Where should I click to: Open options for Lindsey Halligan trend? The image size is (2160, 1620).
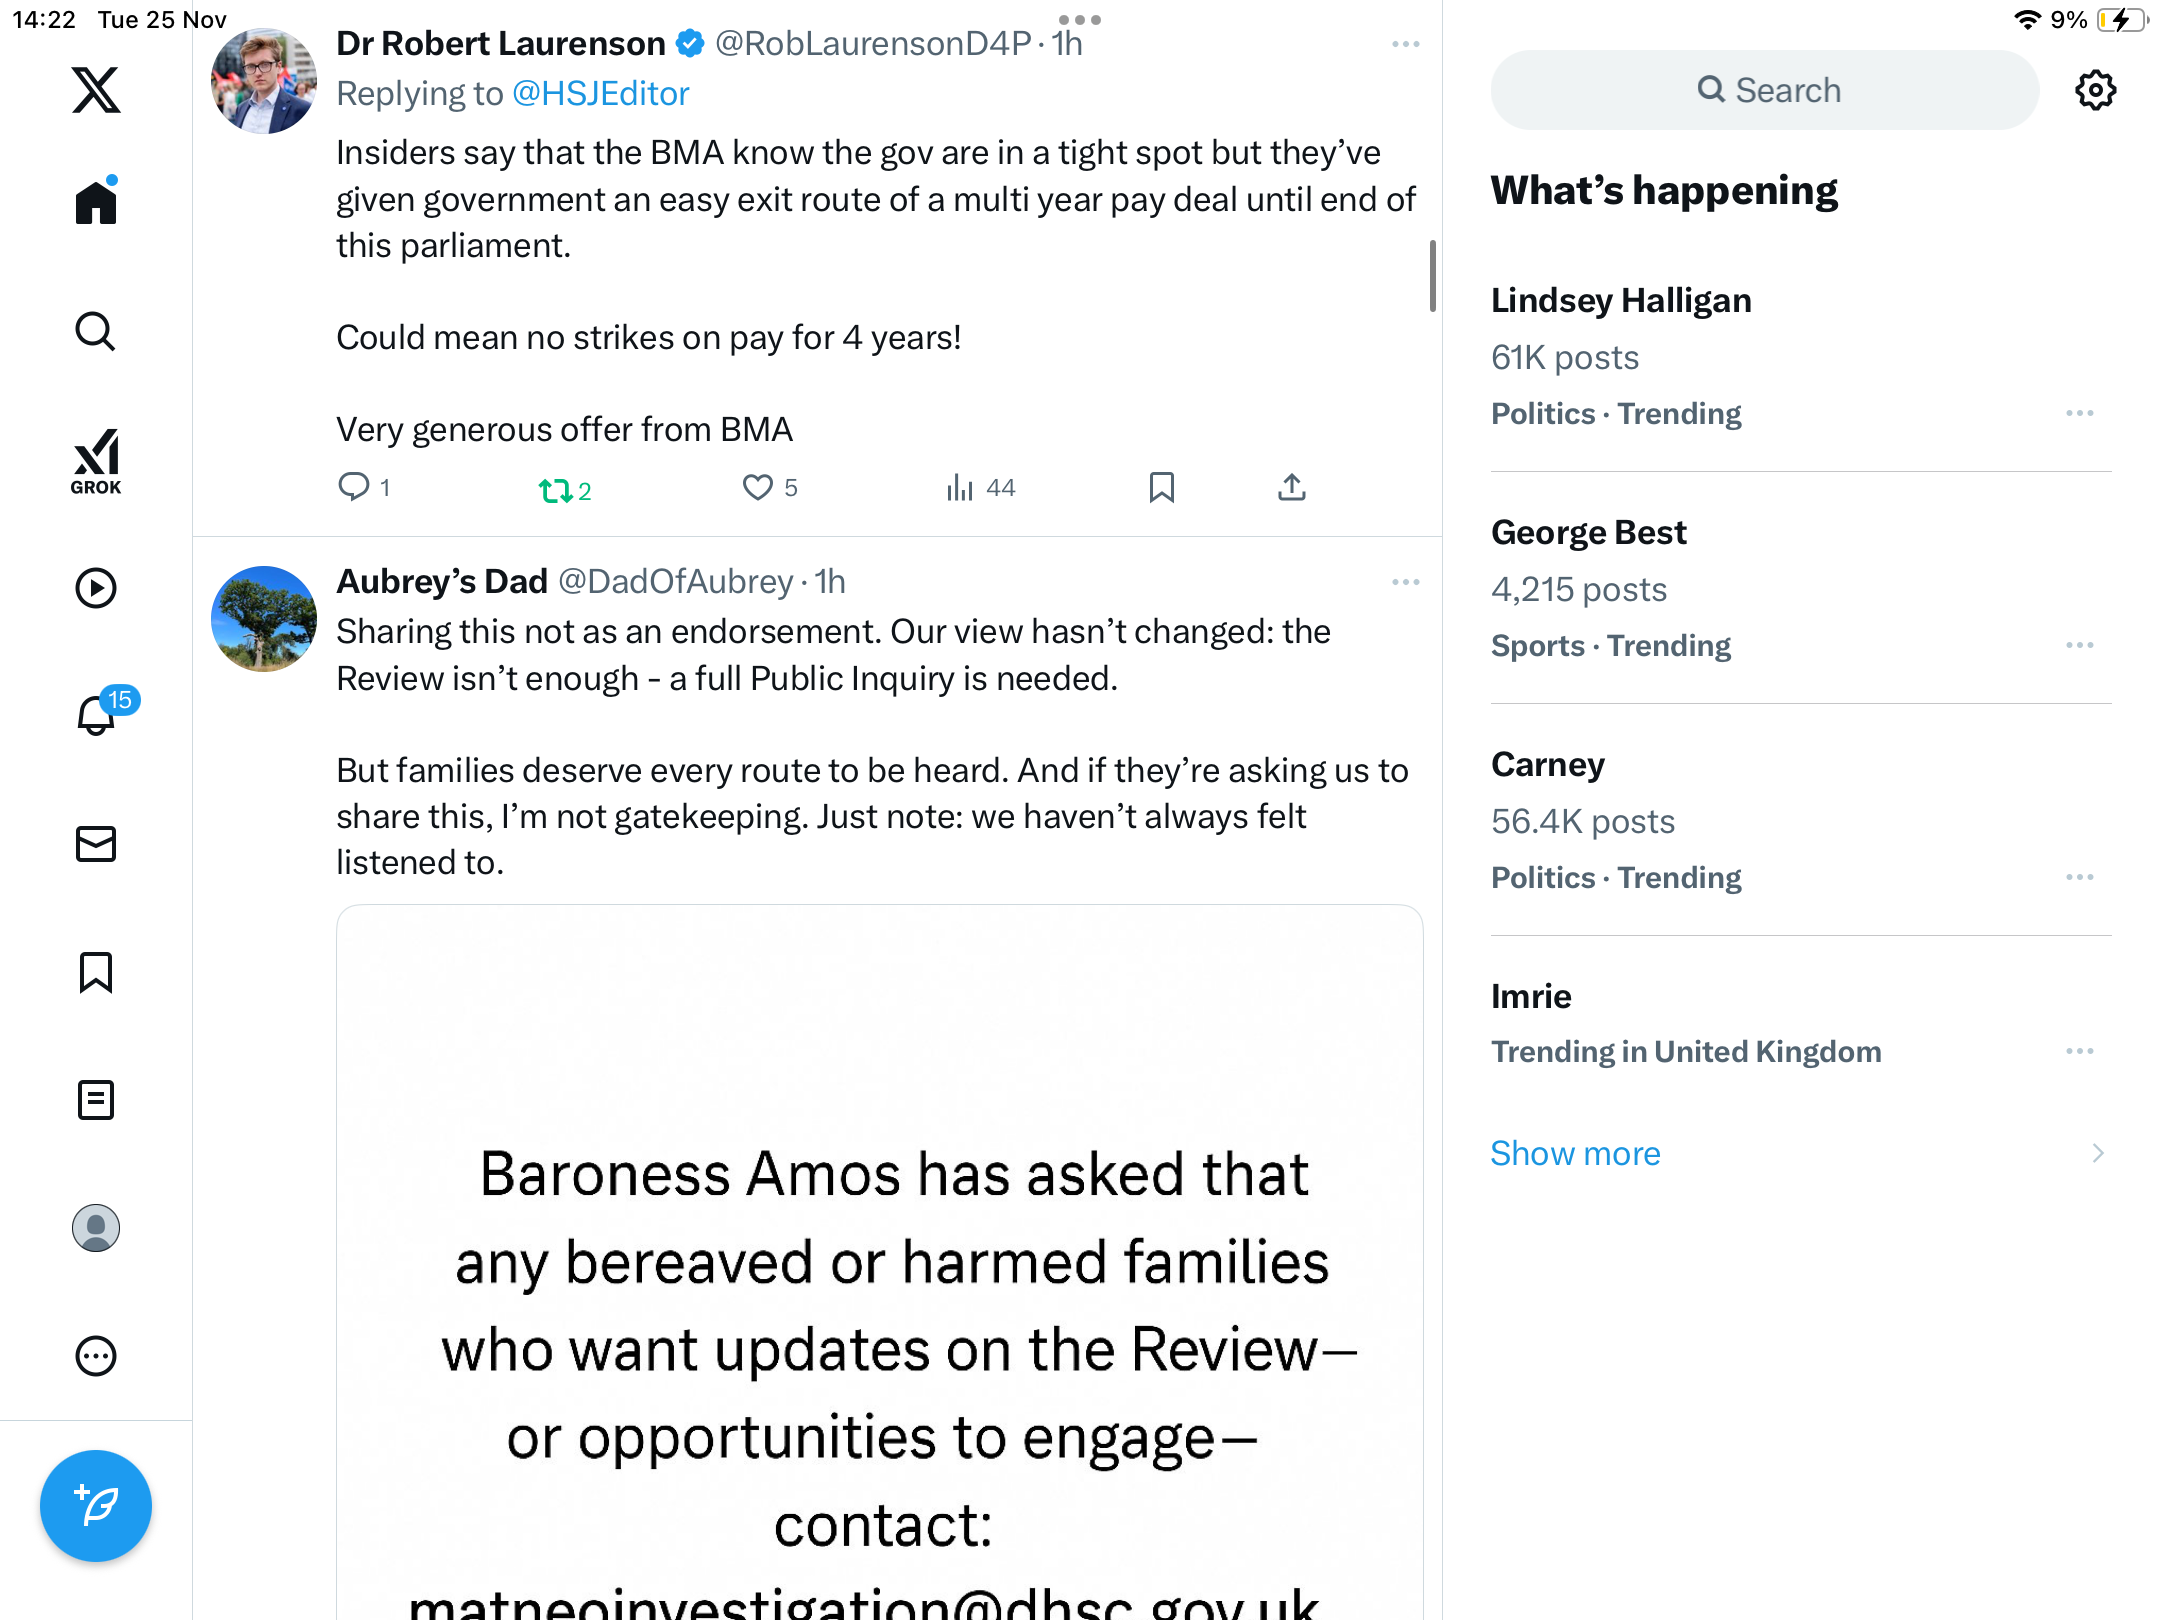2079,413
